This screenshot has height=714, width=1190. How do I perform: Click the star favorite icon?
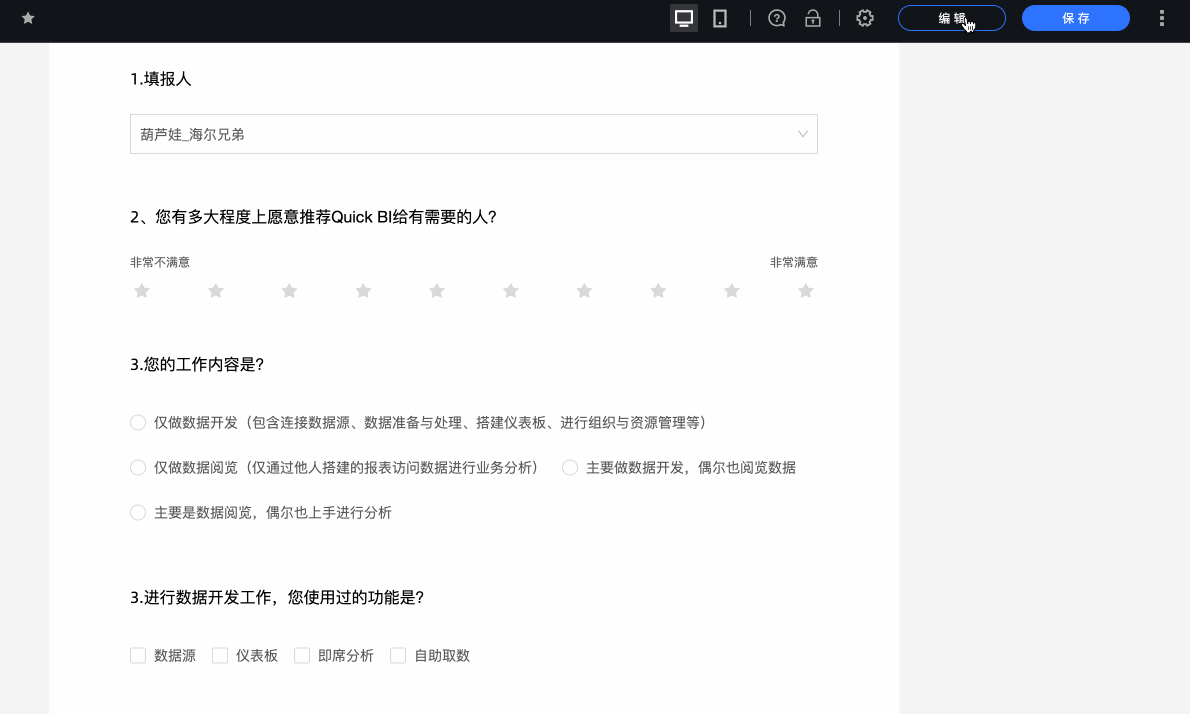28,17
